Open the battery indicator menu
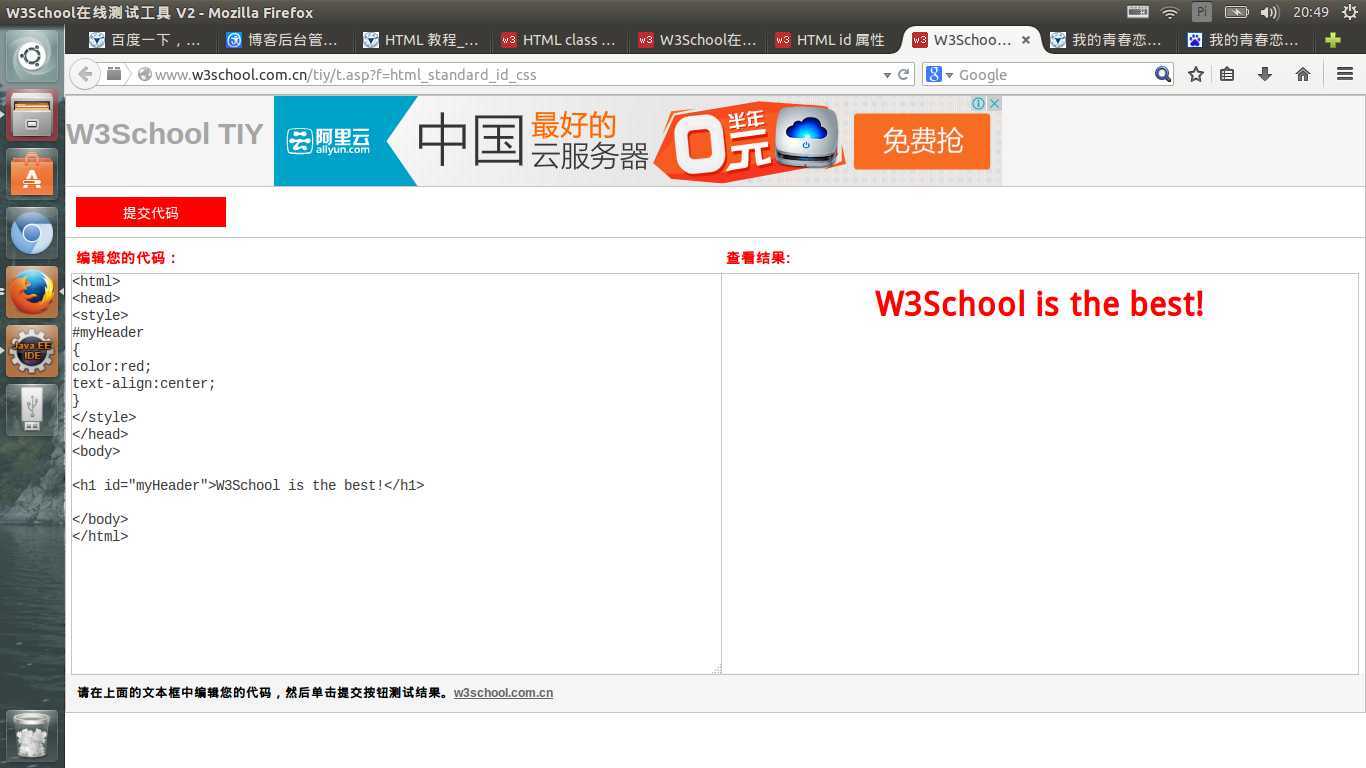1366x768 pixels. [1236, 12]
